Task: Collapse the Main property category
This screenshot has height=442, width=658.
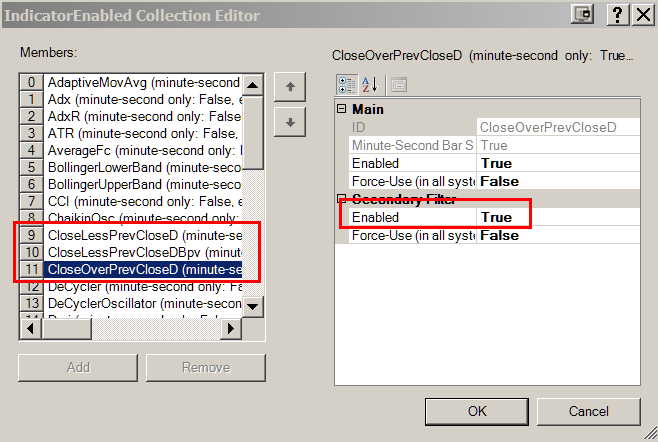Action: pos(342,109)
